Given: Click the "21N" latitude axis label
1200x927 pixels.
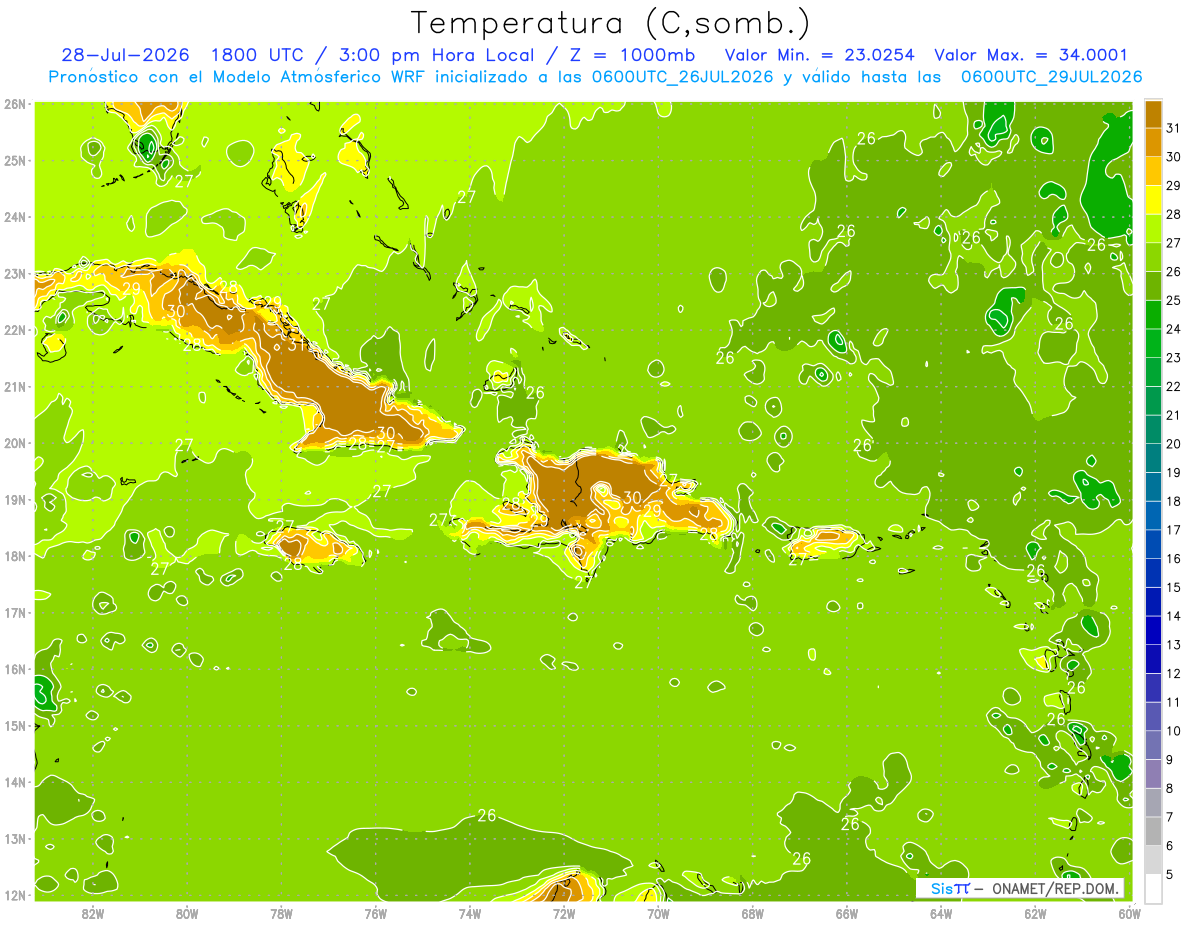Looking at the screenshot, I should coord(14,386).
